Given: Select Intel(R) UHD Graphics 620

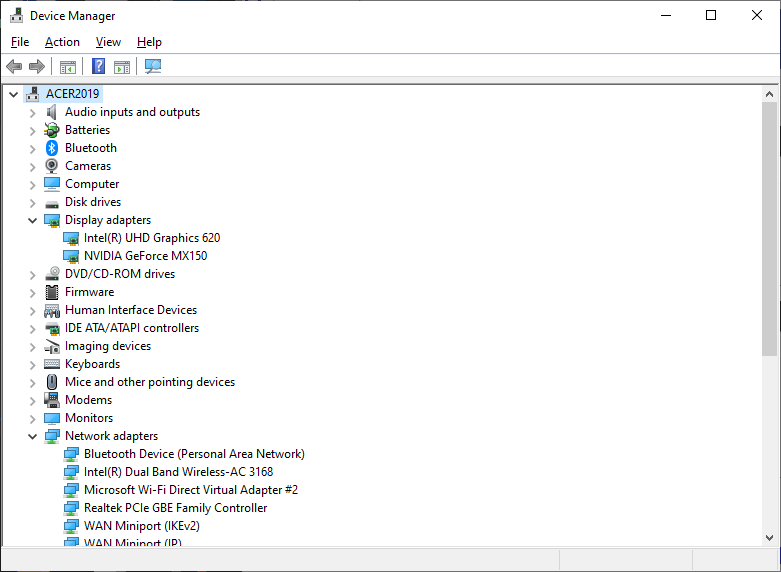Looking at the screenshot, I should tap(152, 238).
